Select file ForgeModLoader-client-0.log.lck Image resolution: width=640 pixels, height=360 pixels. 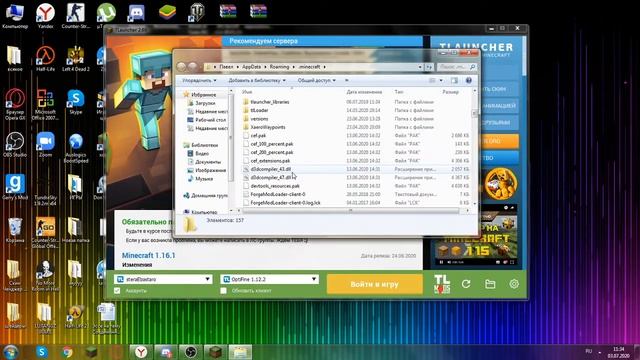(x=285, y=203)
